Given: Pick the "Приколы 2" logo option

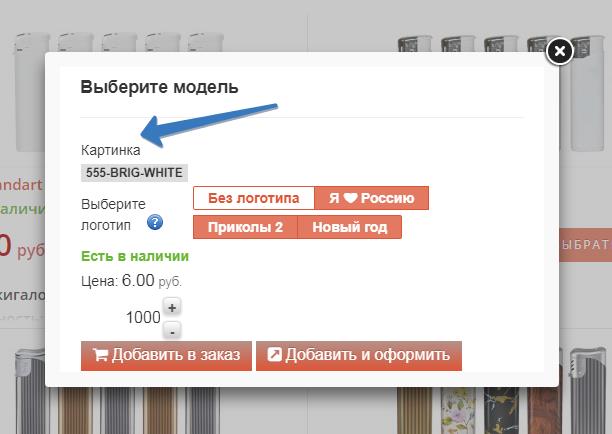Looking at the screenshot, I should [245, 227].
